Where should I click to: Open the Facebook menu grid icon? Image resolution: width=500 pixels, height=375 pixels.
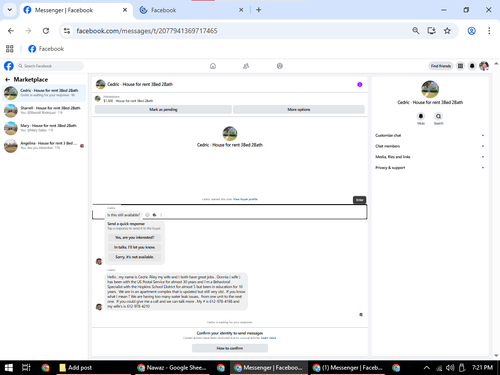point(460,66)
